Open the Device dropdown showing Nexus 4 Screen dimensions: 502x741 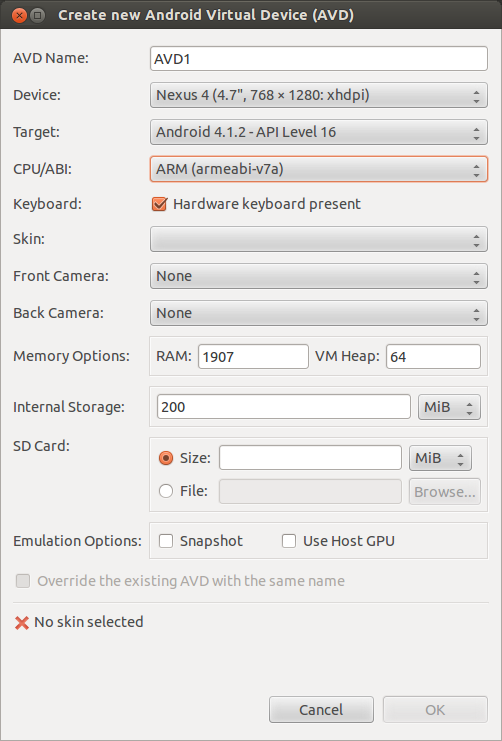coord(319,95)
